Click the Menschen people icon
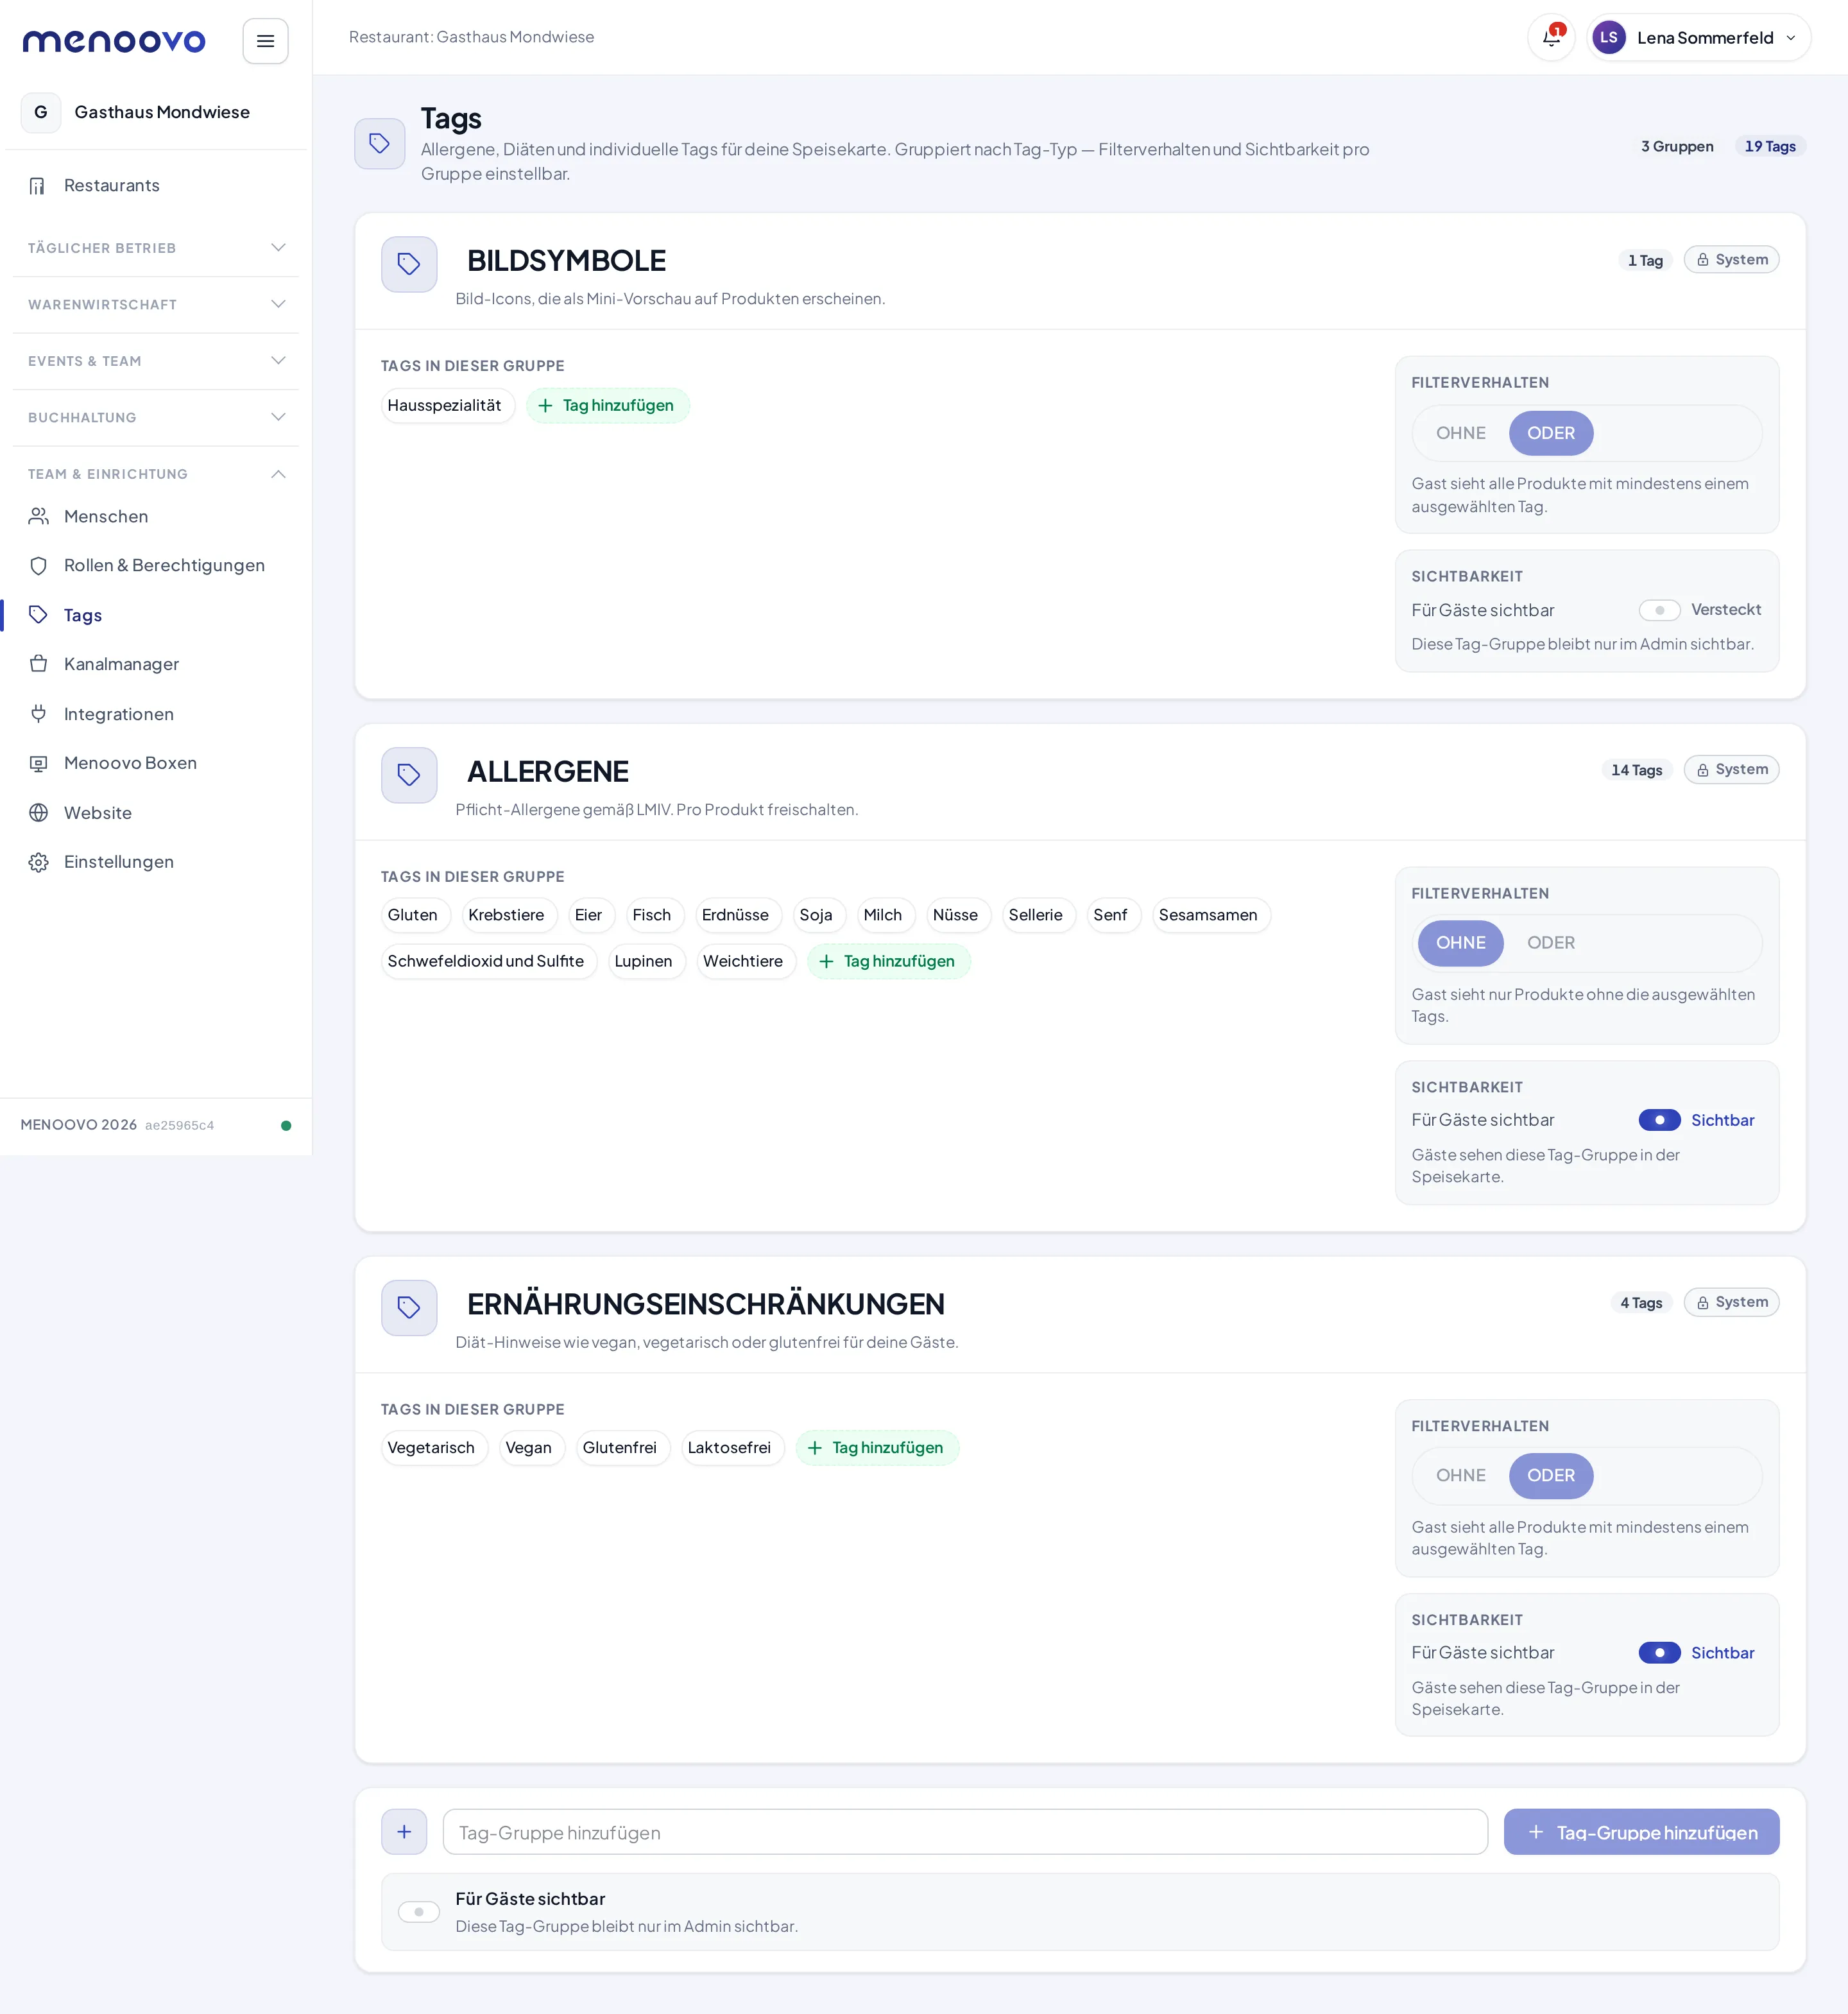The image size is (1848, 2014). pyautogui.click(x=38, y=516)
